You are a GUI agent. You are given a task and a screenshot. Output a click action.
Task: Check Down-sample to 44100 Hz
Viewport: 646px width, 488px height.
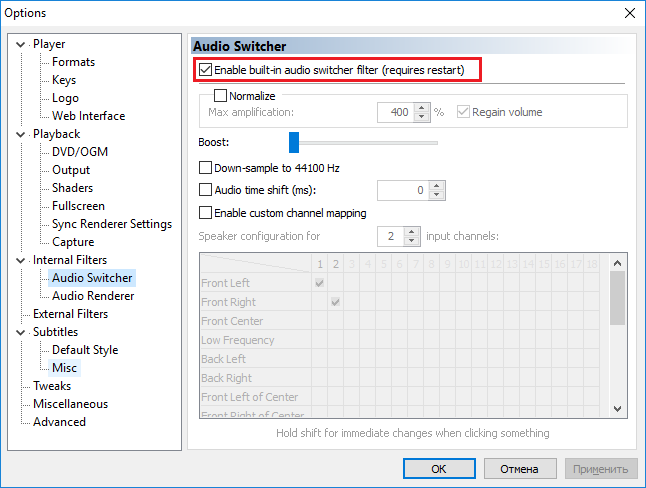point(206,168)
